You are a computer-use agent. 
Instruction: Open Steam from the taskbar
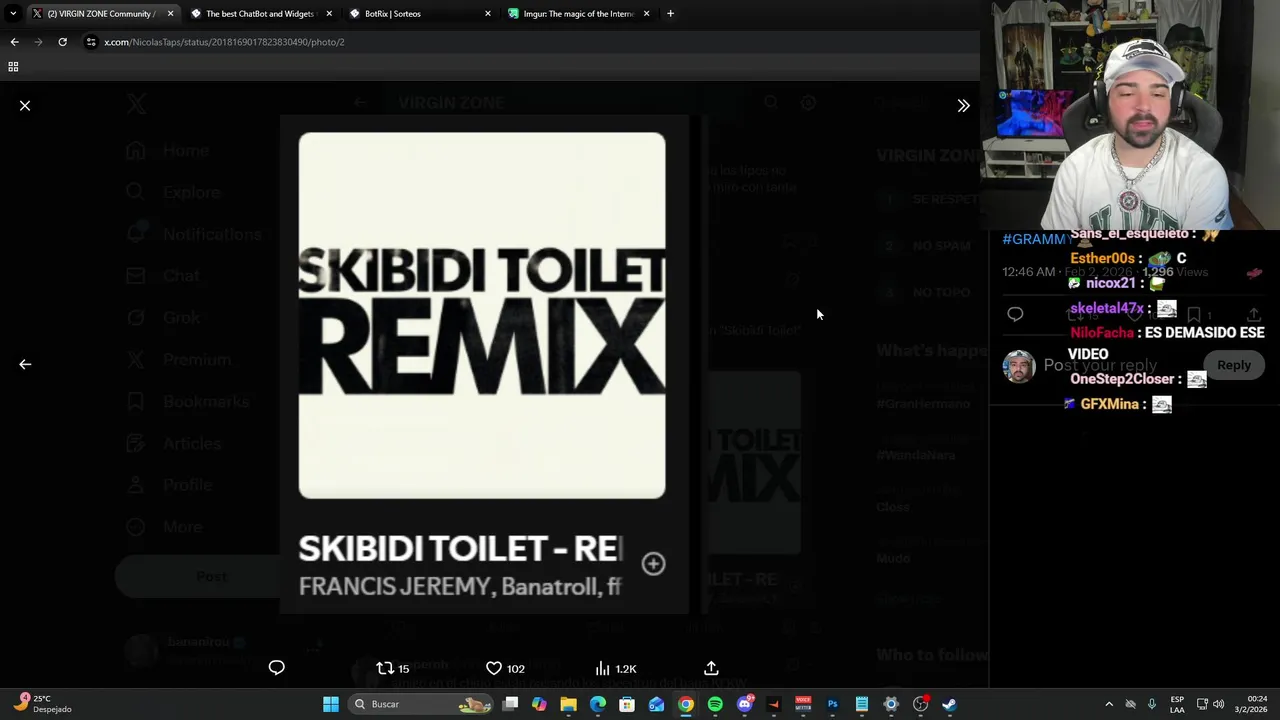point(949,704)
